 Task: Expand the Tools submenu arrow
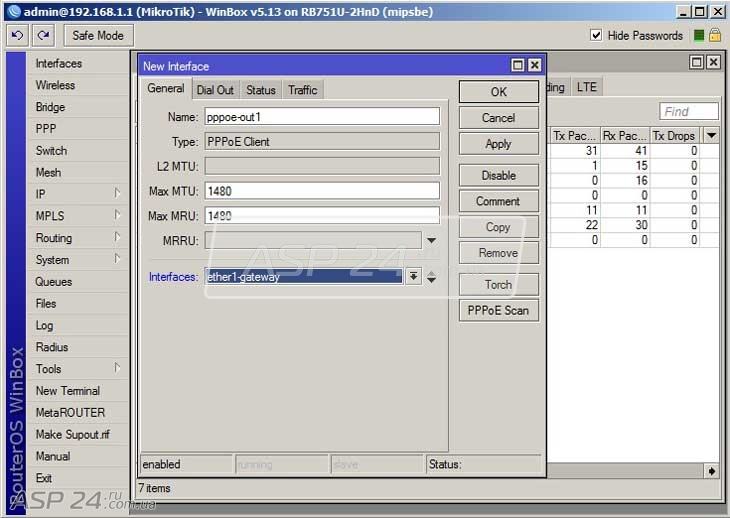pyautogui.click(x=117, y=368)
